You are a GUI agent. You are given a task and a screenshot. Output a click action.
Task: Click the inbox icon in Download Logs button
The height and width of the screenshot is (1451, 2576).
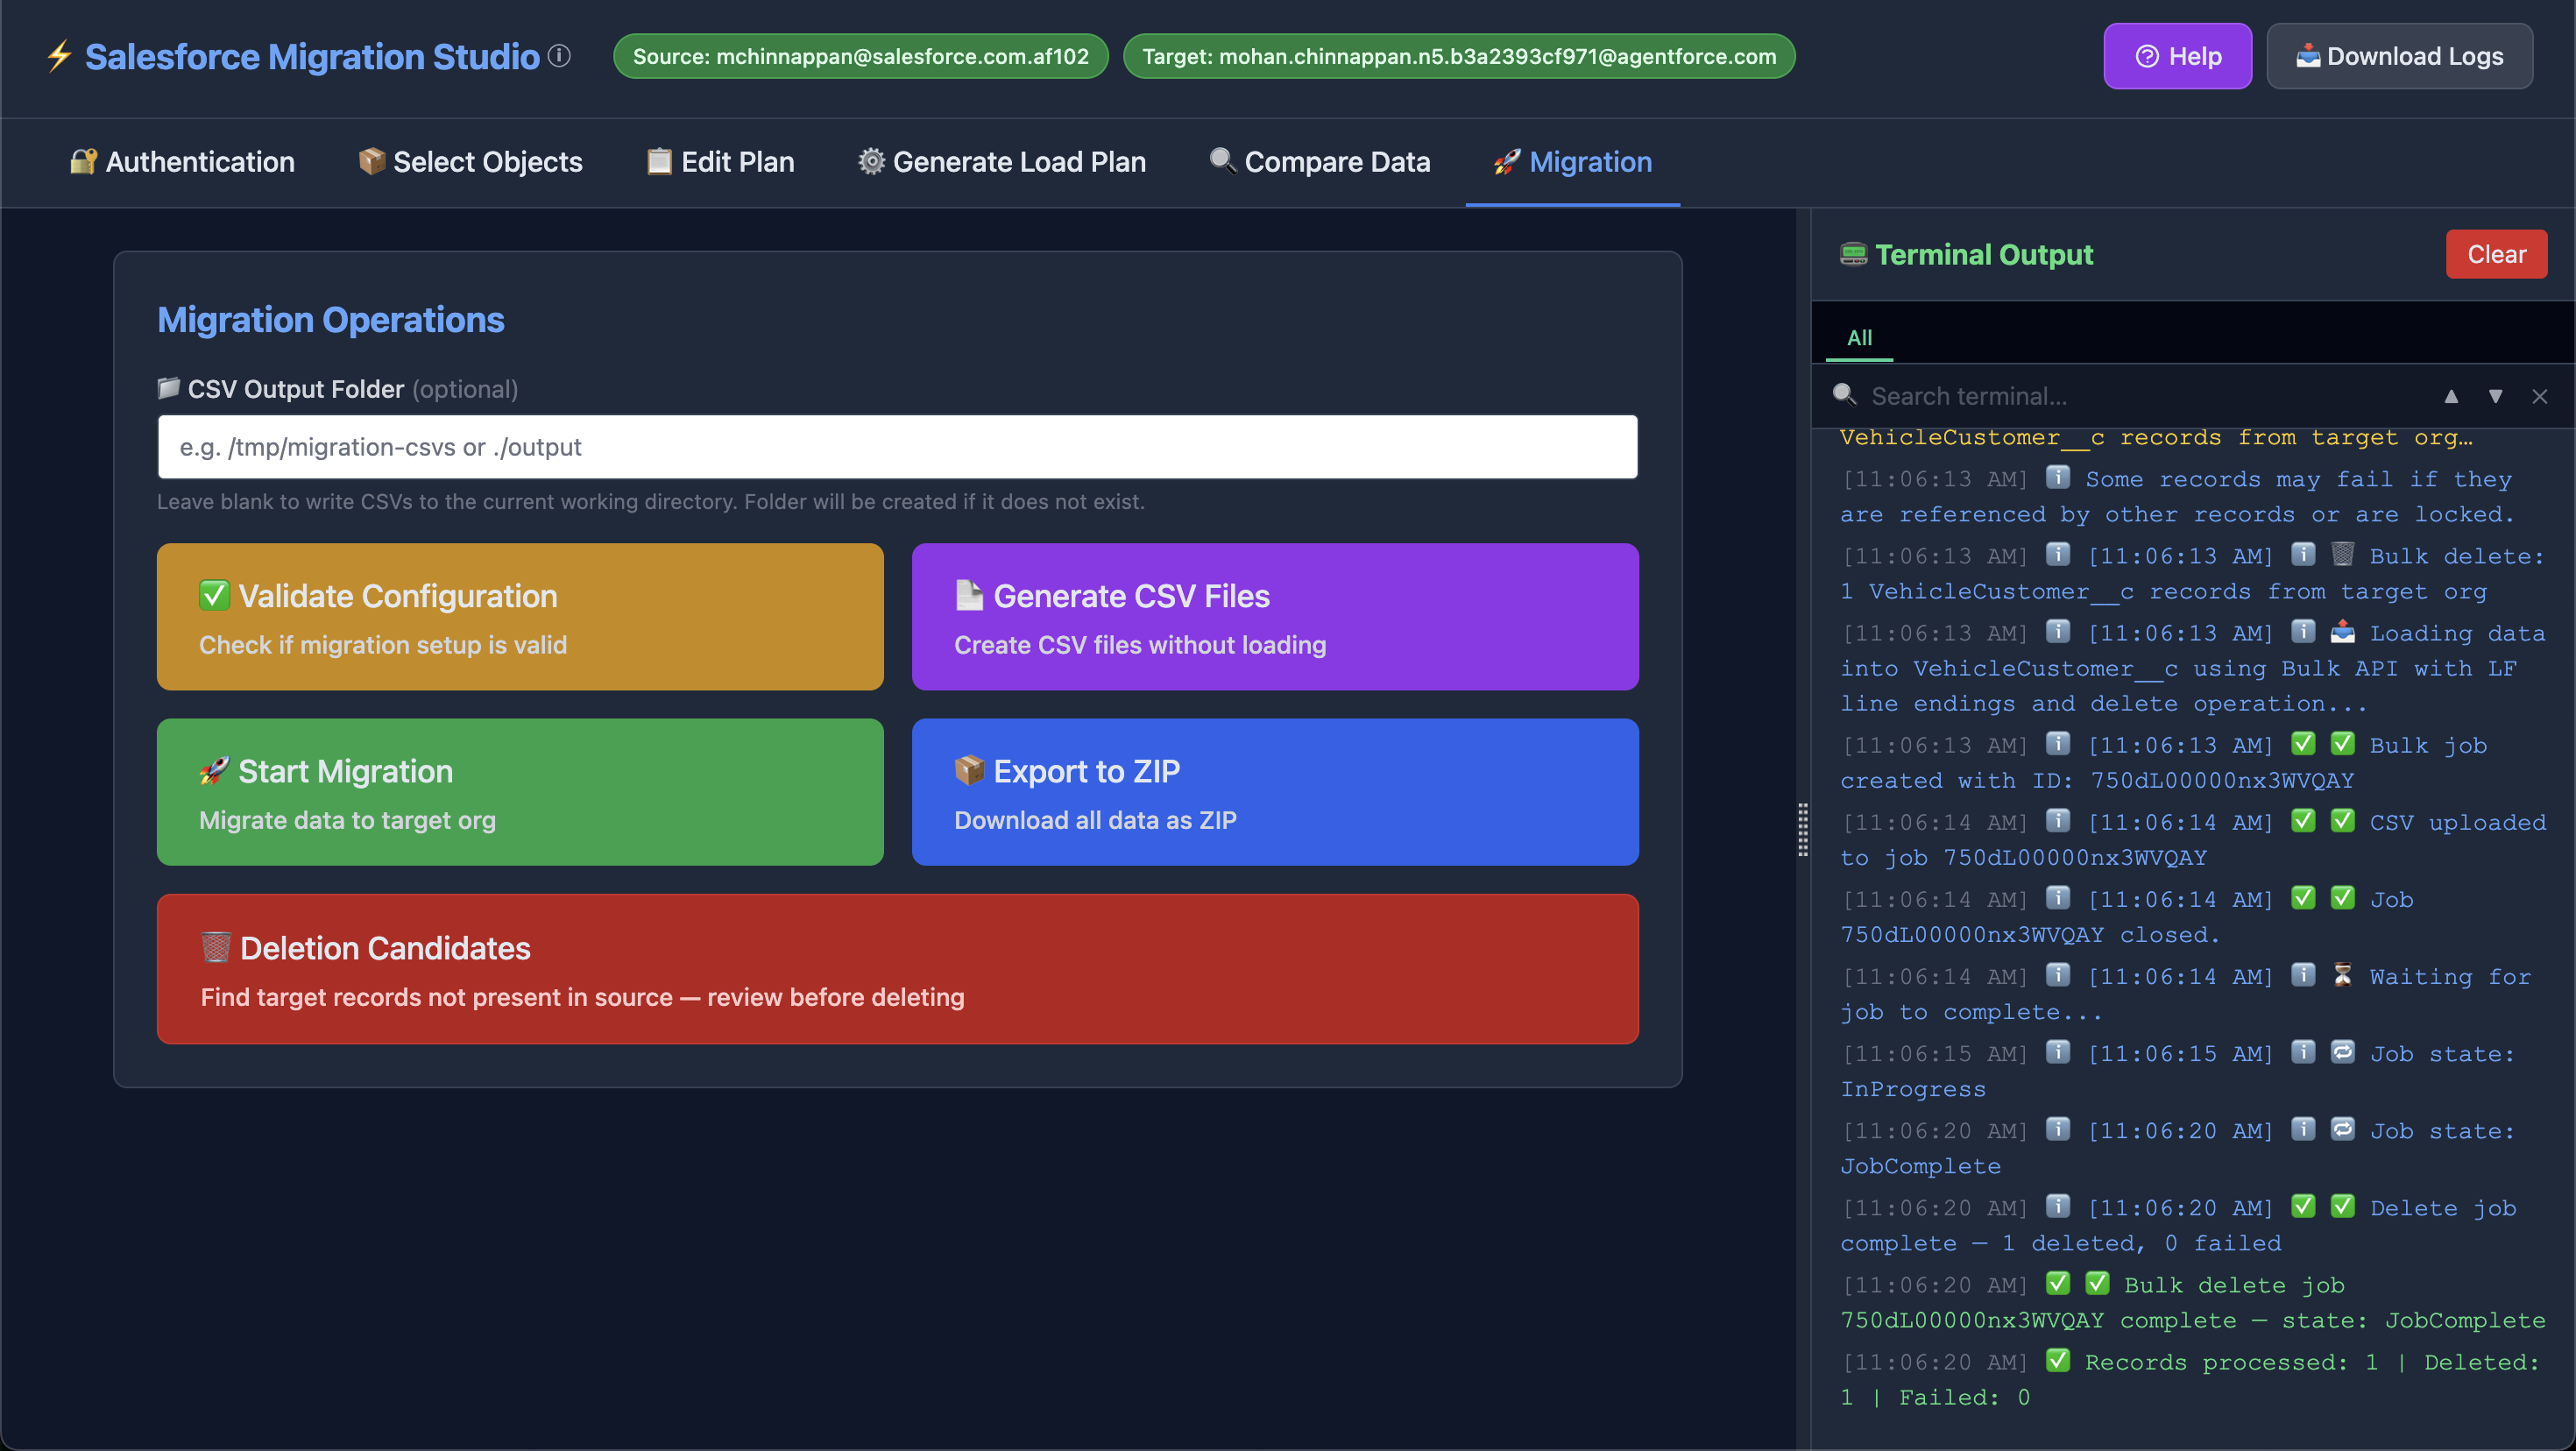pyautogui.click(x=2307, y=55)
